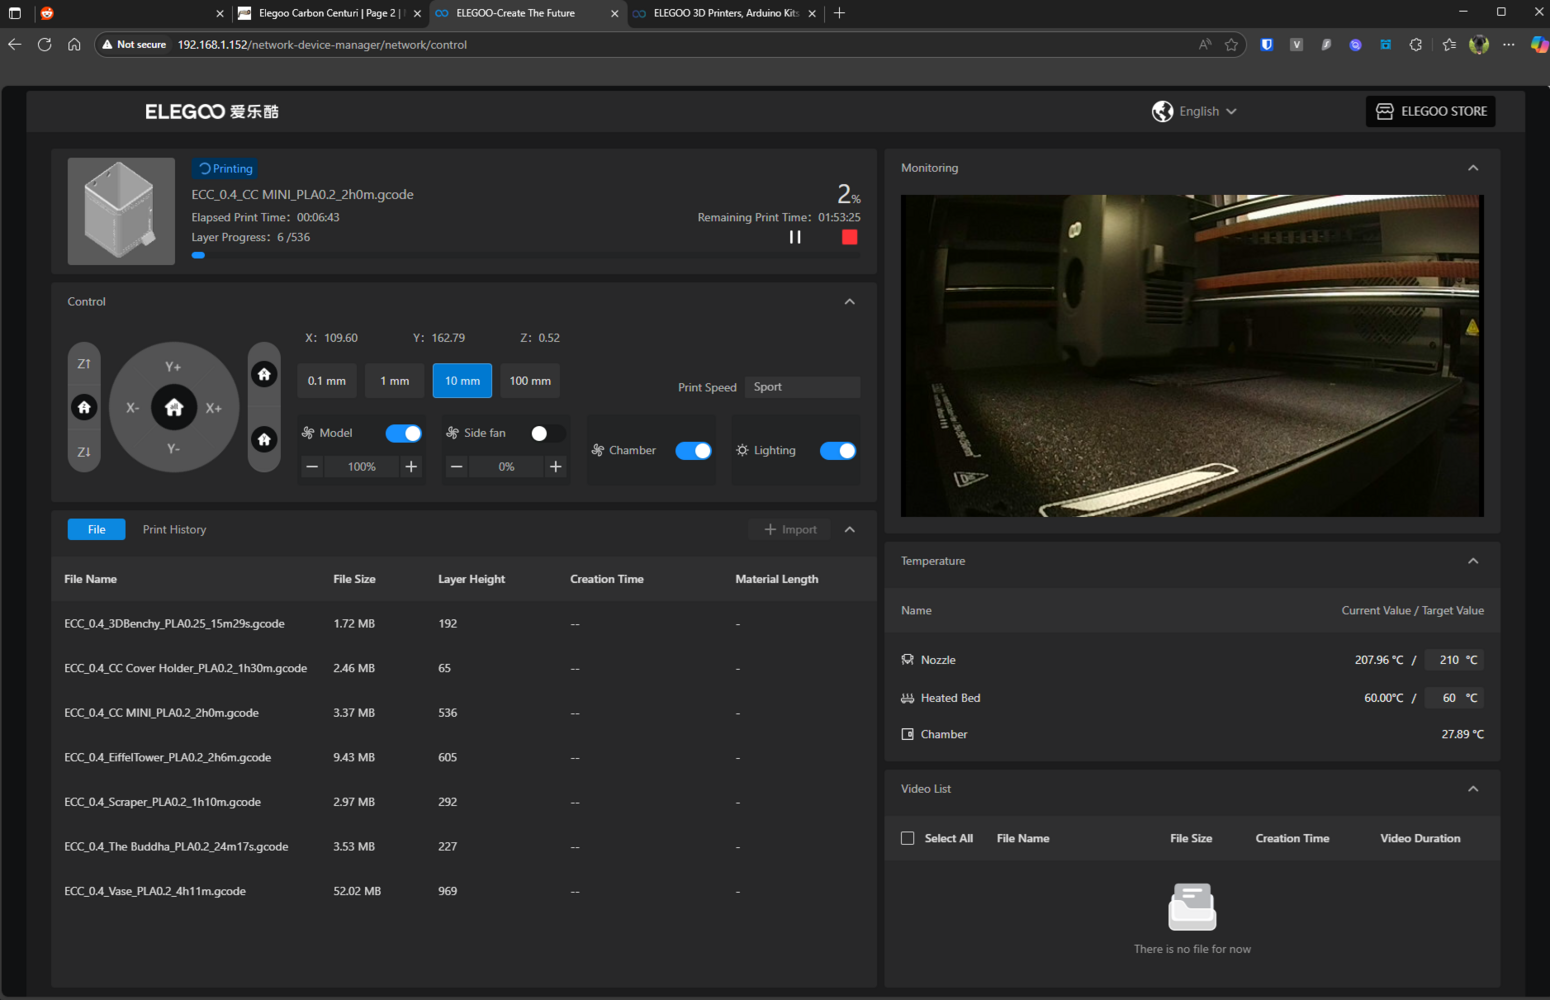The height and width of the screenshot is (1000, 1550).
Task: Collapse the Control panel
Action: click(x=850, y=302)
